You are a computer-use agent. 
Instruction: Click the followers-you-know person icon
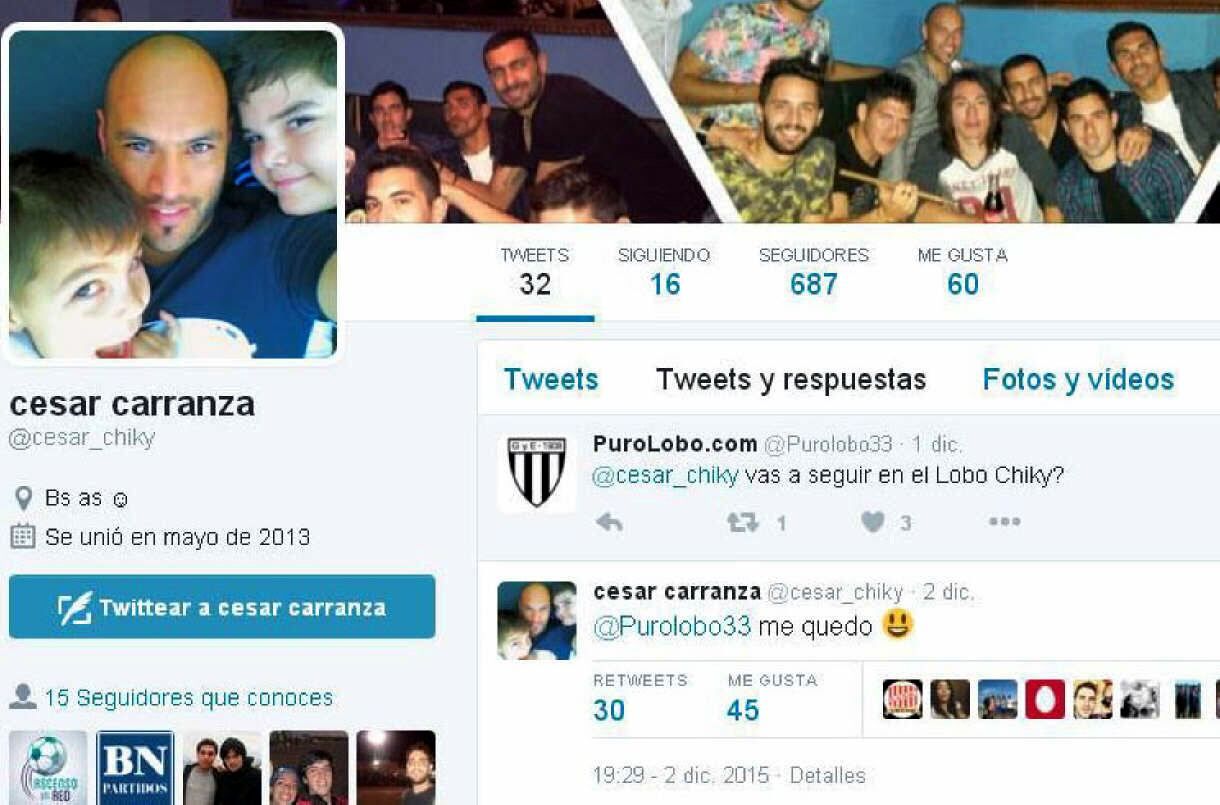(x=22, y=697)
